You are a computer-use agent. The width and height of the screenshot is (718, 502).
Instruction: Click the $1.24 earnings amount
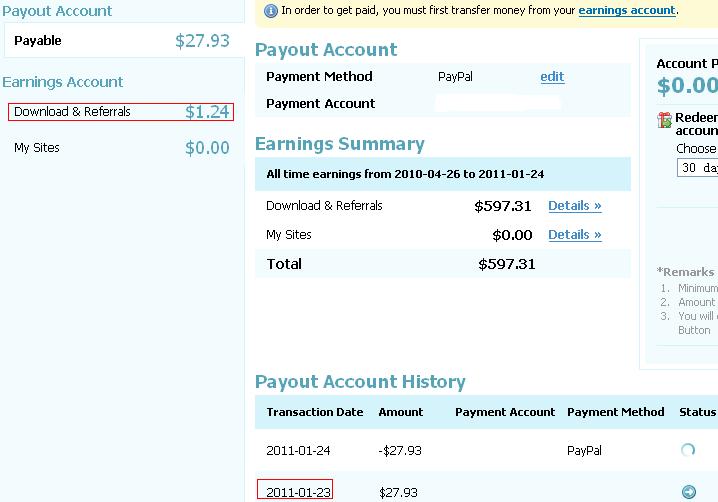click(x=207, y=112)
